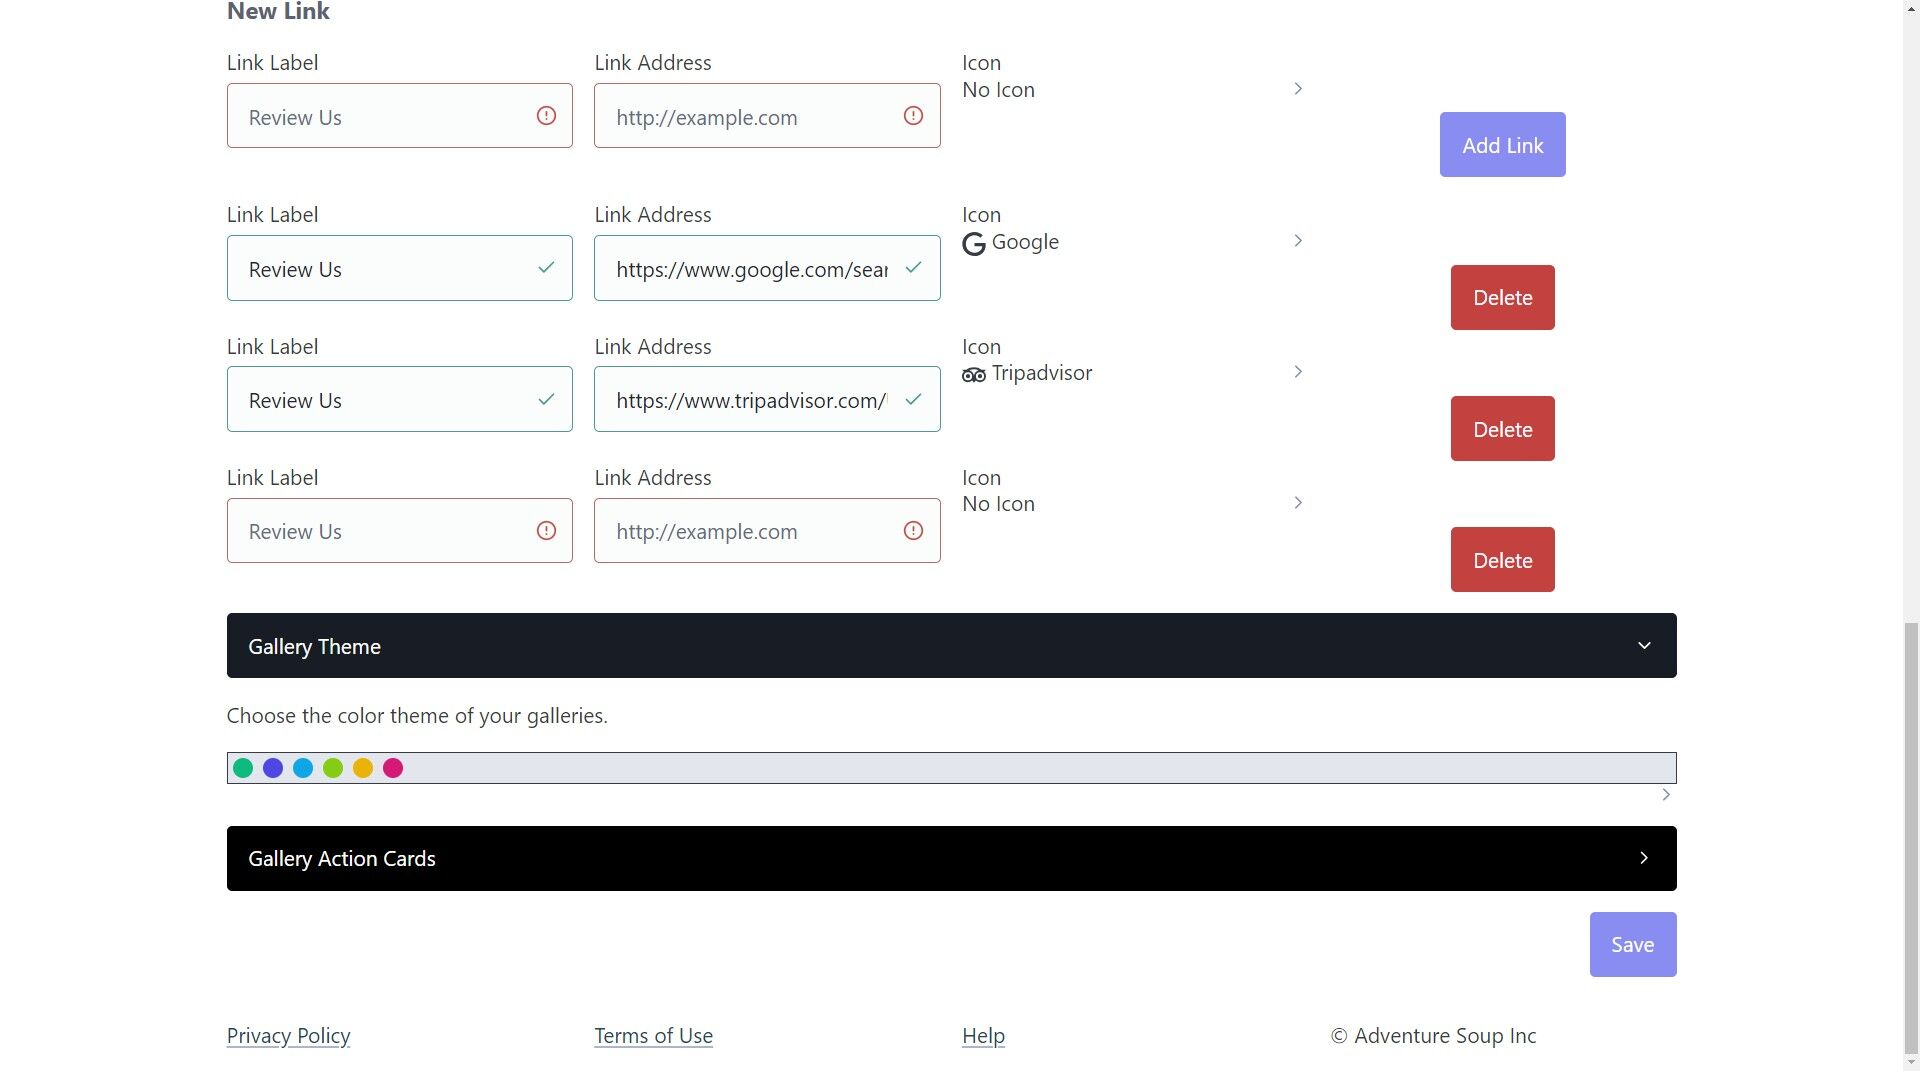Click the Google icon in the second link row
The width and height of the screenshot is (1920, 1071).
[x=973, y=244]
